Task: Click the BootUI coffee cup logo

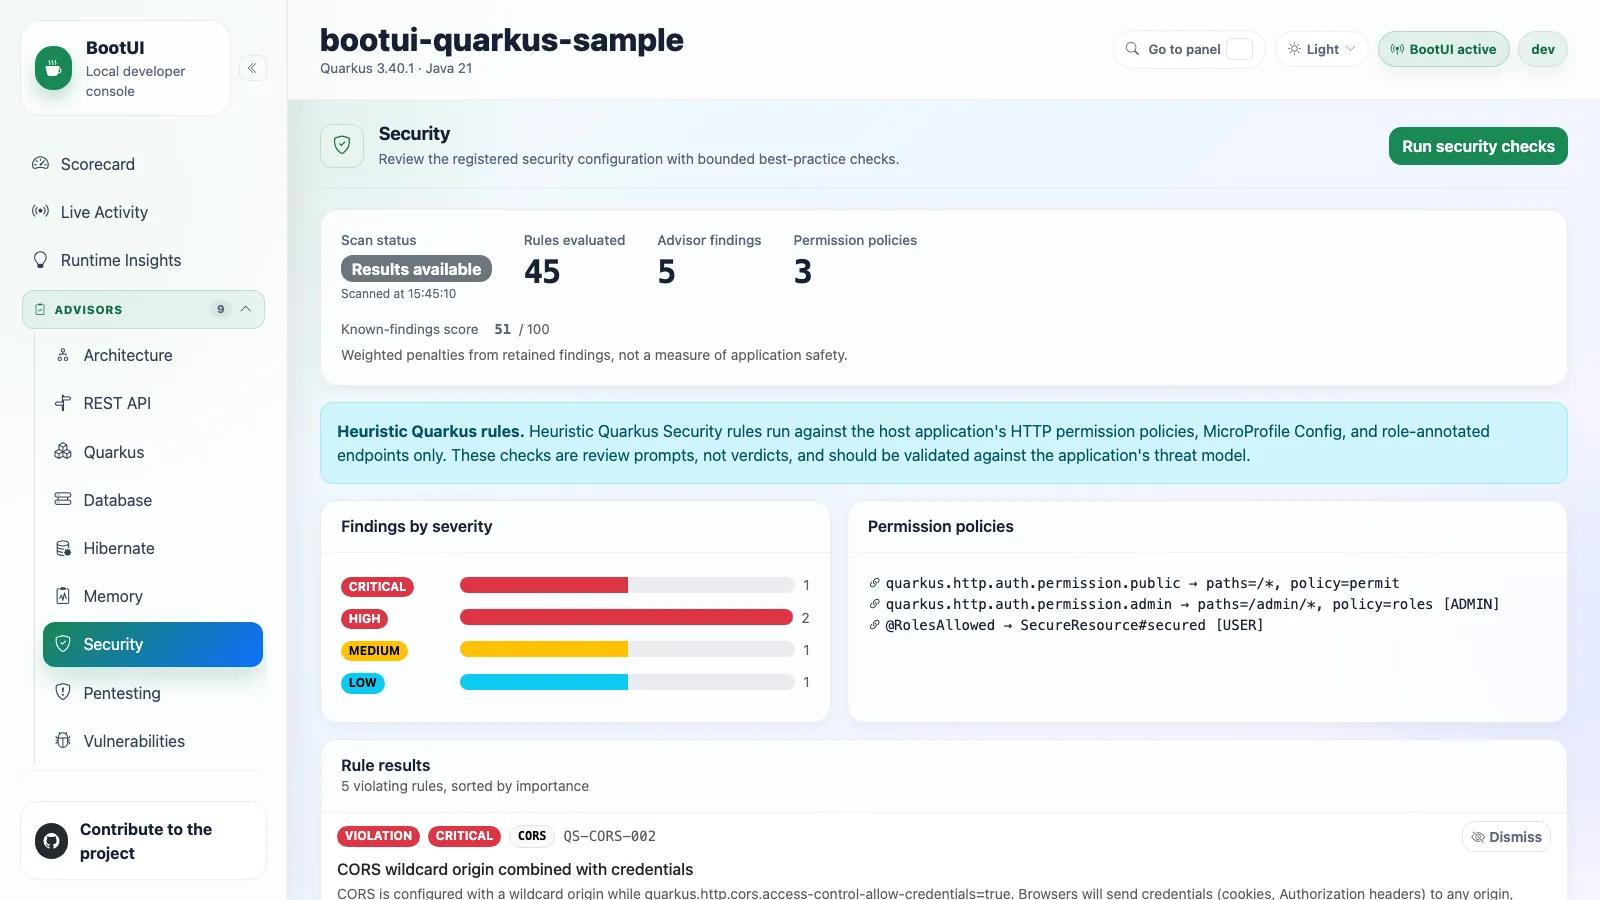Action: pyautogui.click(x=53, y=68)
